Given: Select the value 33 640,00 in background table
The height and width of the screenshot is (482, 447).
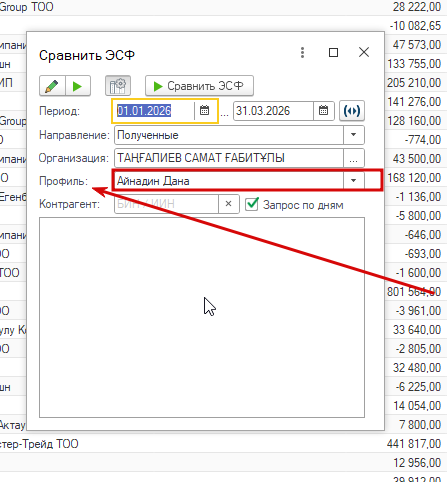Looking at the screenshot, I should [417, 330].
